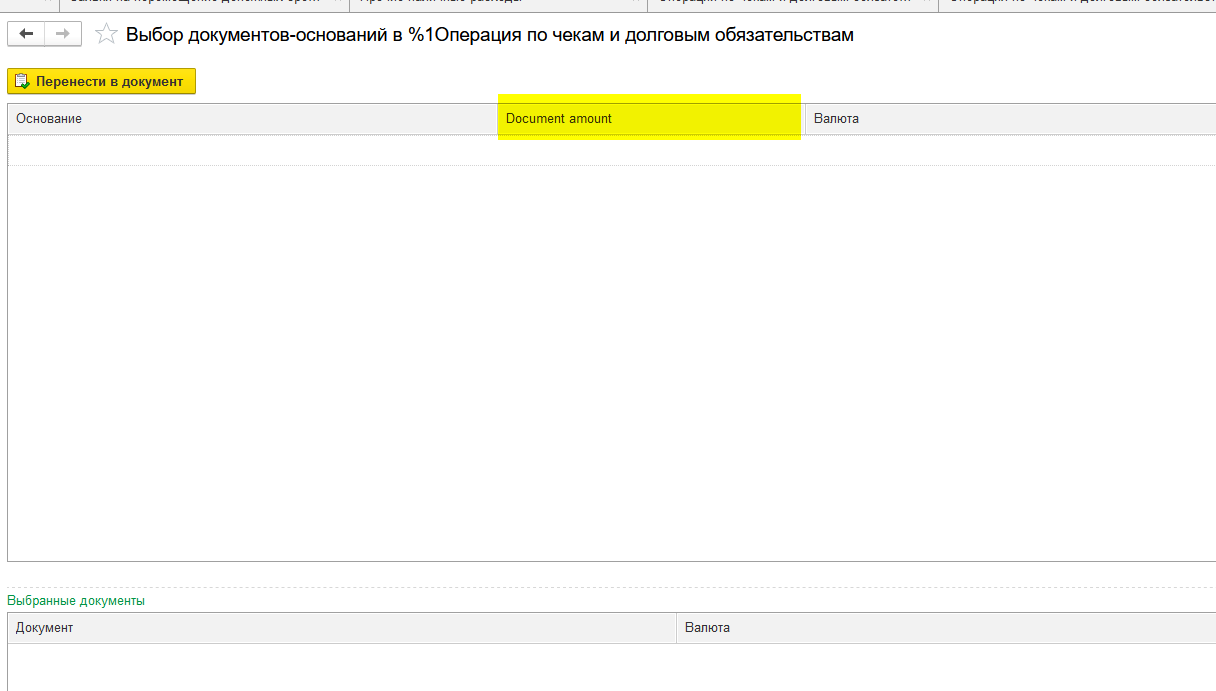Close the first 'Операции по чекам' tab
Screen dimensions: 1216x691
[925, 5]
